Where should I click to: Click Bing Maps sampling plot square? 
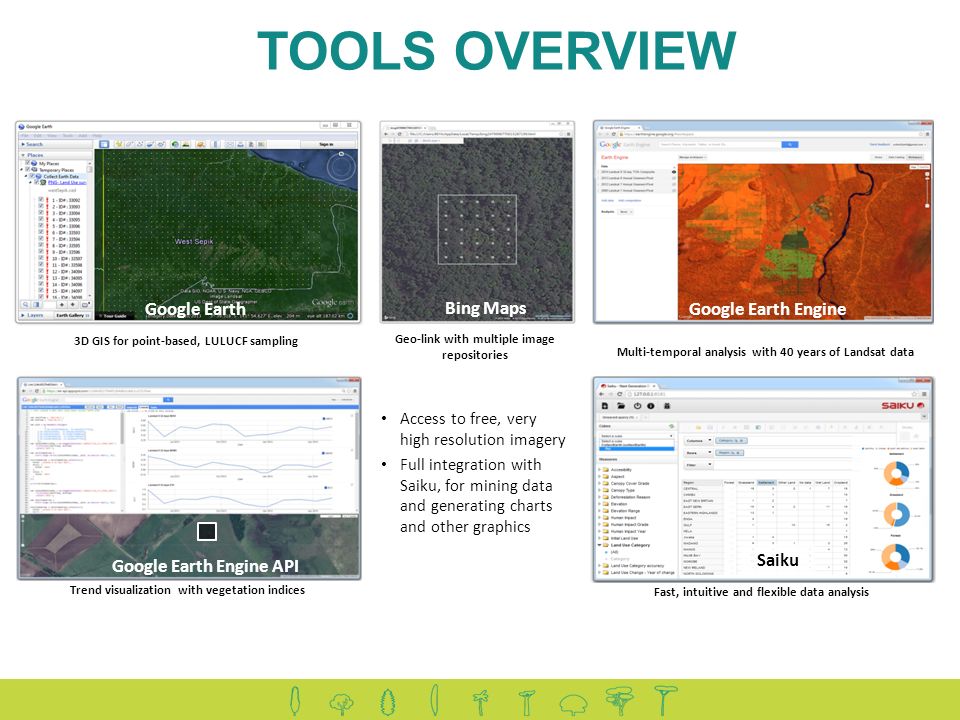click(477, 230)
